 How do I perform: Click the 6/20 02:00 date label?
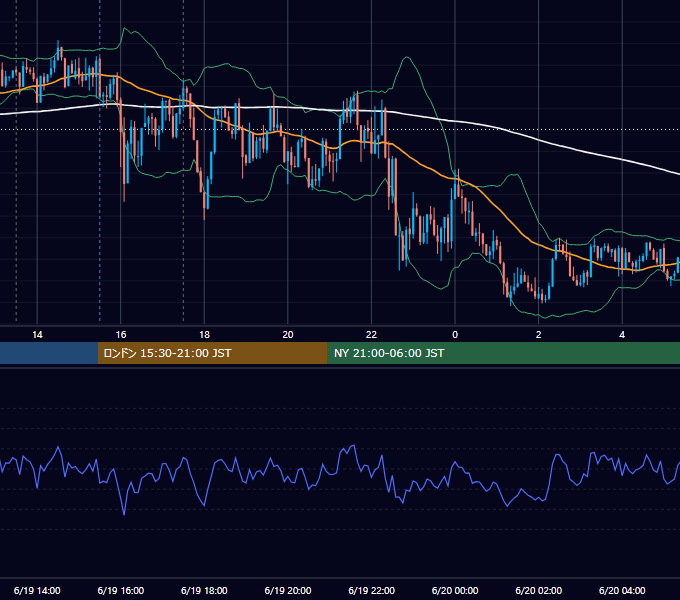(539, 590)
